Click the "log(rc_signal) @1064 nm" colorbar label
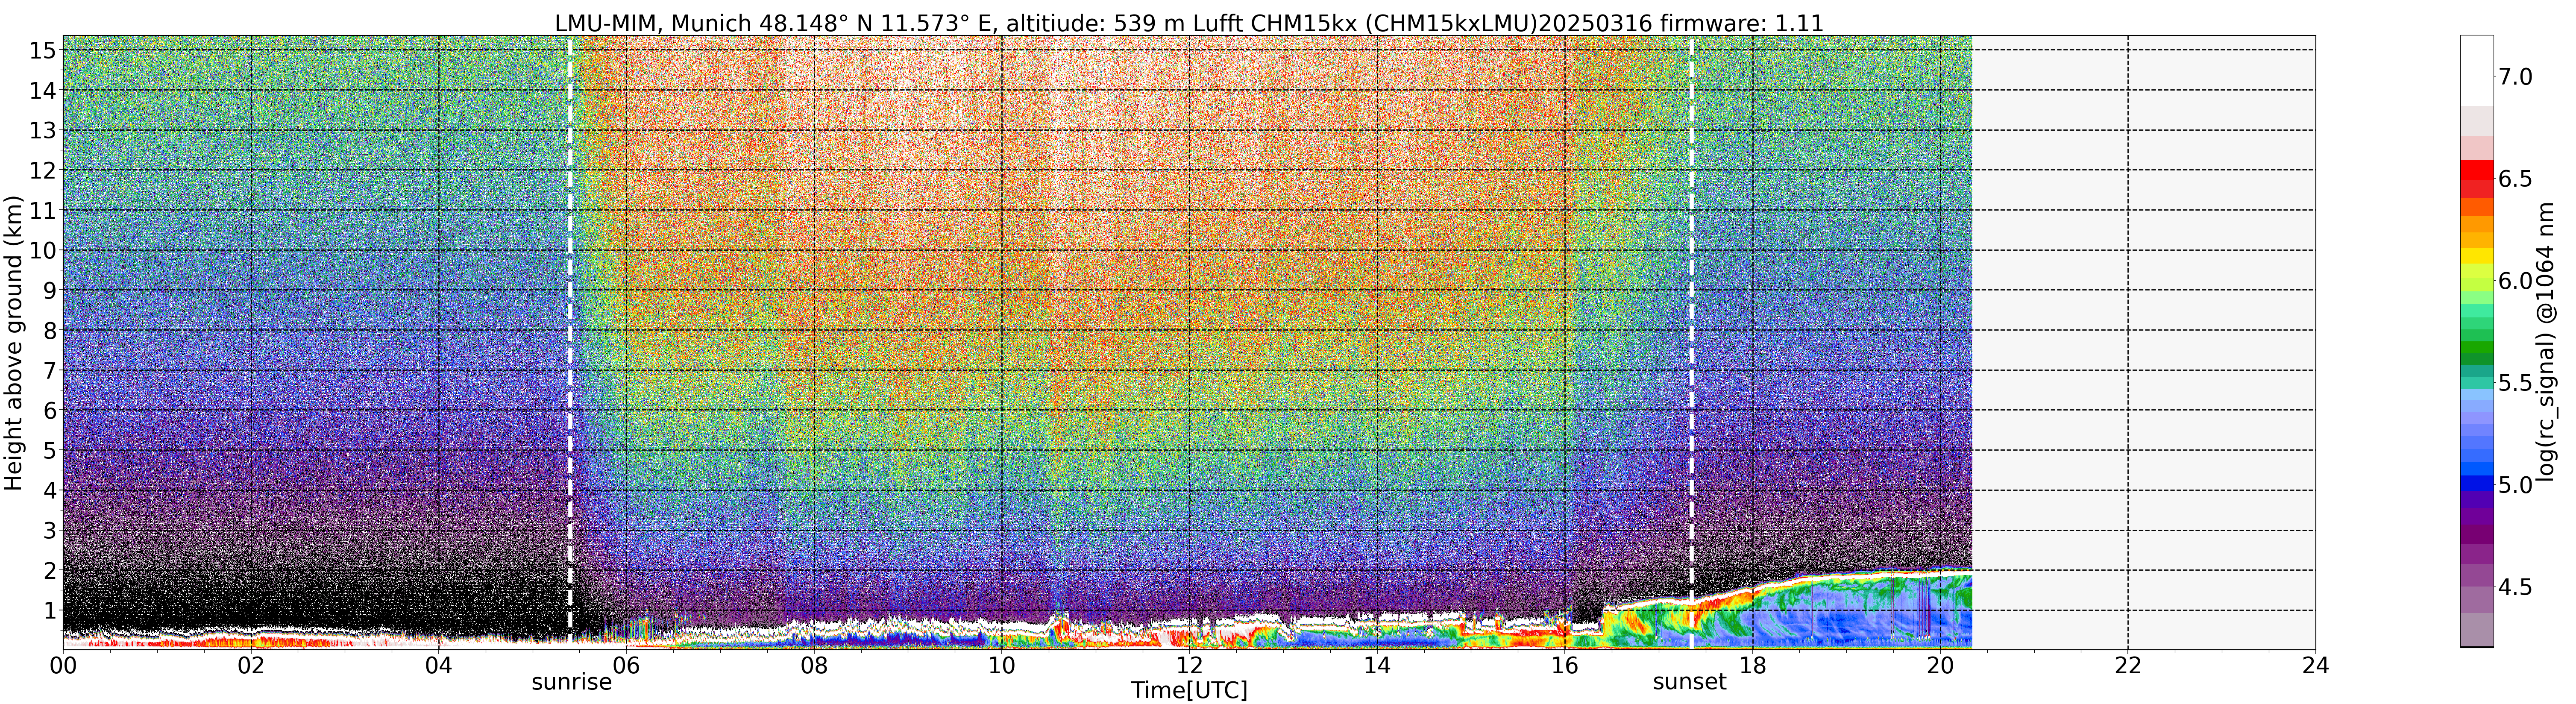 coord(2546,343)
